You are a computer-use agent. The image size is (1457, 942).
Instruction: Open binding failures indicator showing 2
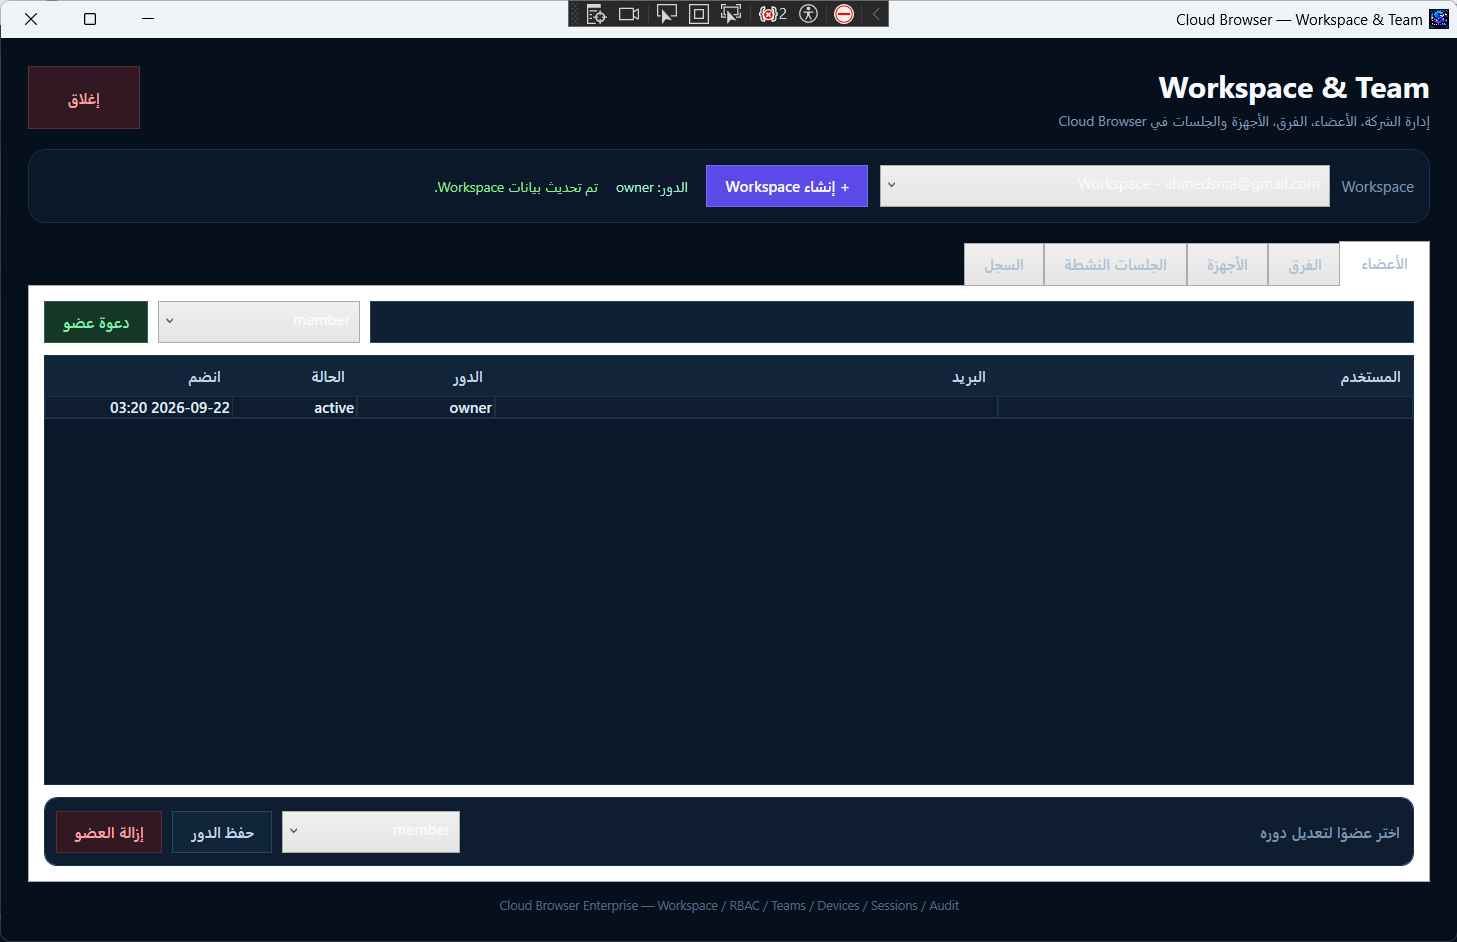point(773,14)
